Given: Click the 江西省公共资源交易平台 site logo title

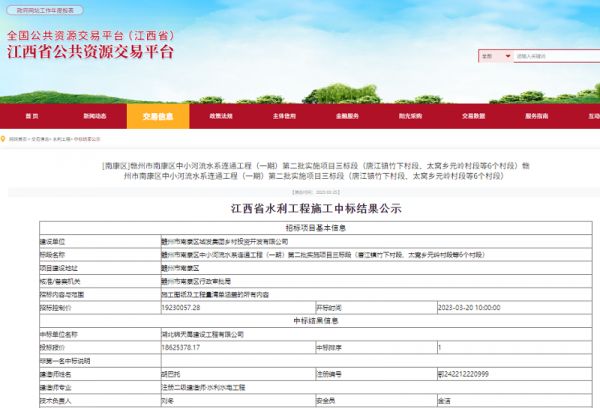Looking at the screenshot, I should pos(91,52).
